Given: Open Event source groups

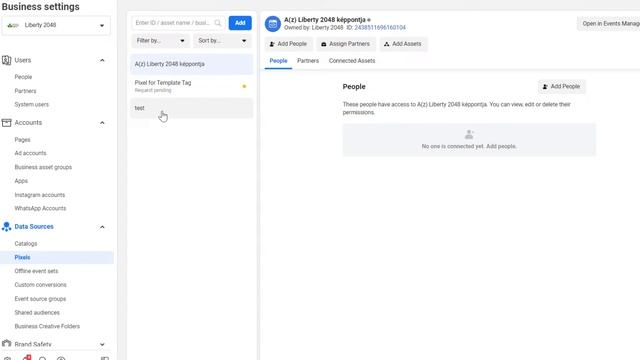Looking at the screenshot, I should coord(40,299).
